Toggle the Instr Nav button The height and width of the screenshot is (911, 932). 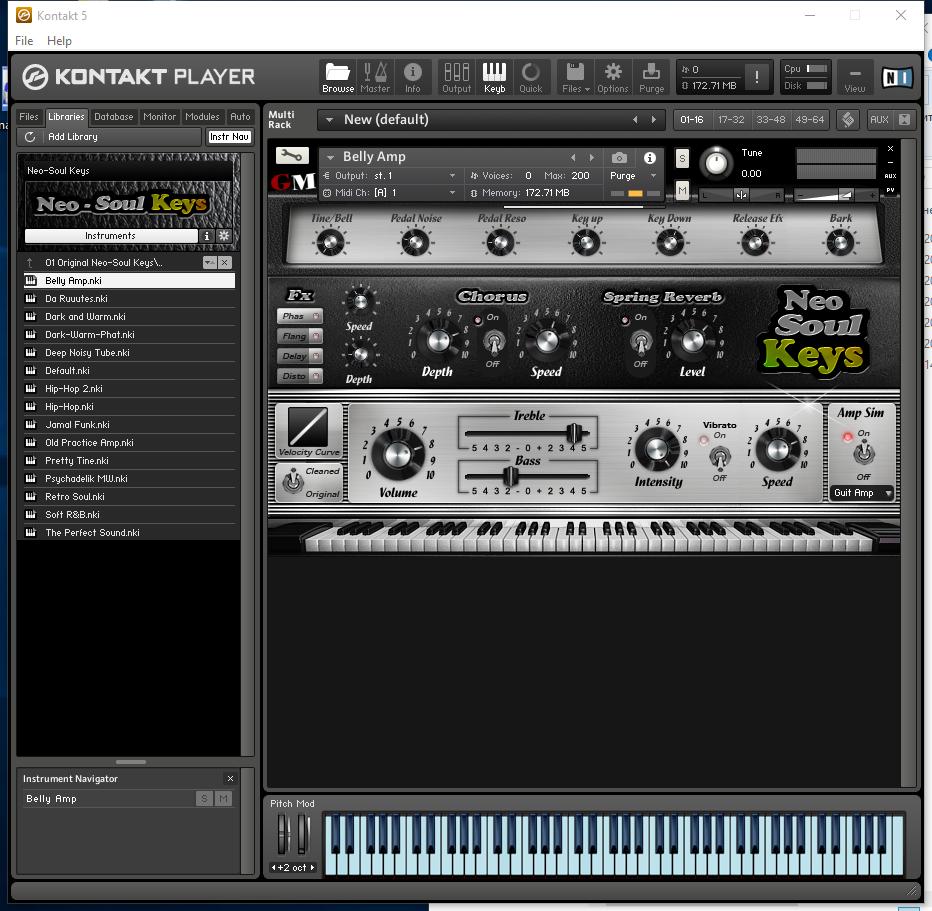[x=229, y=137]
